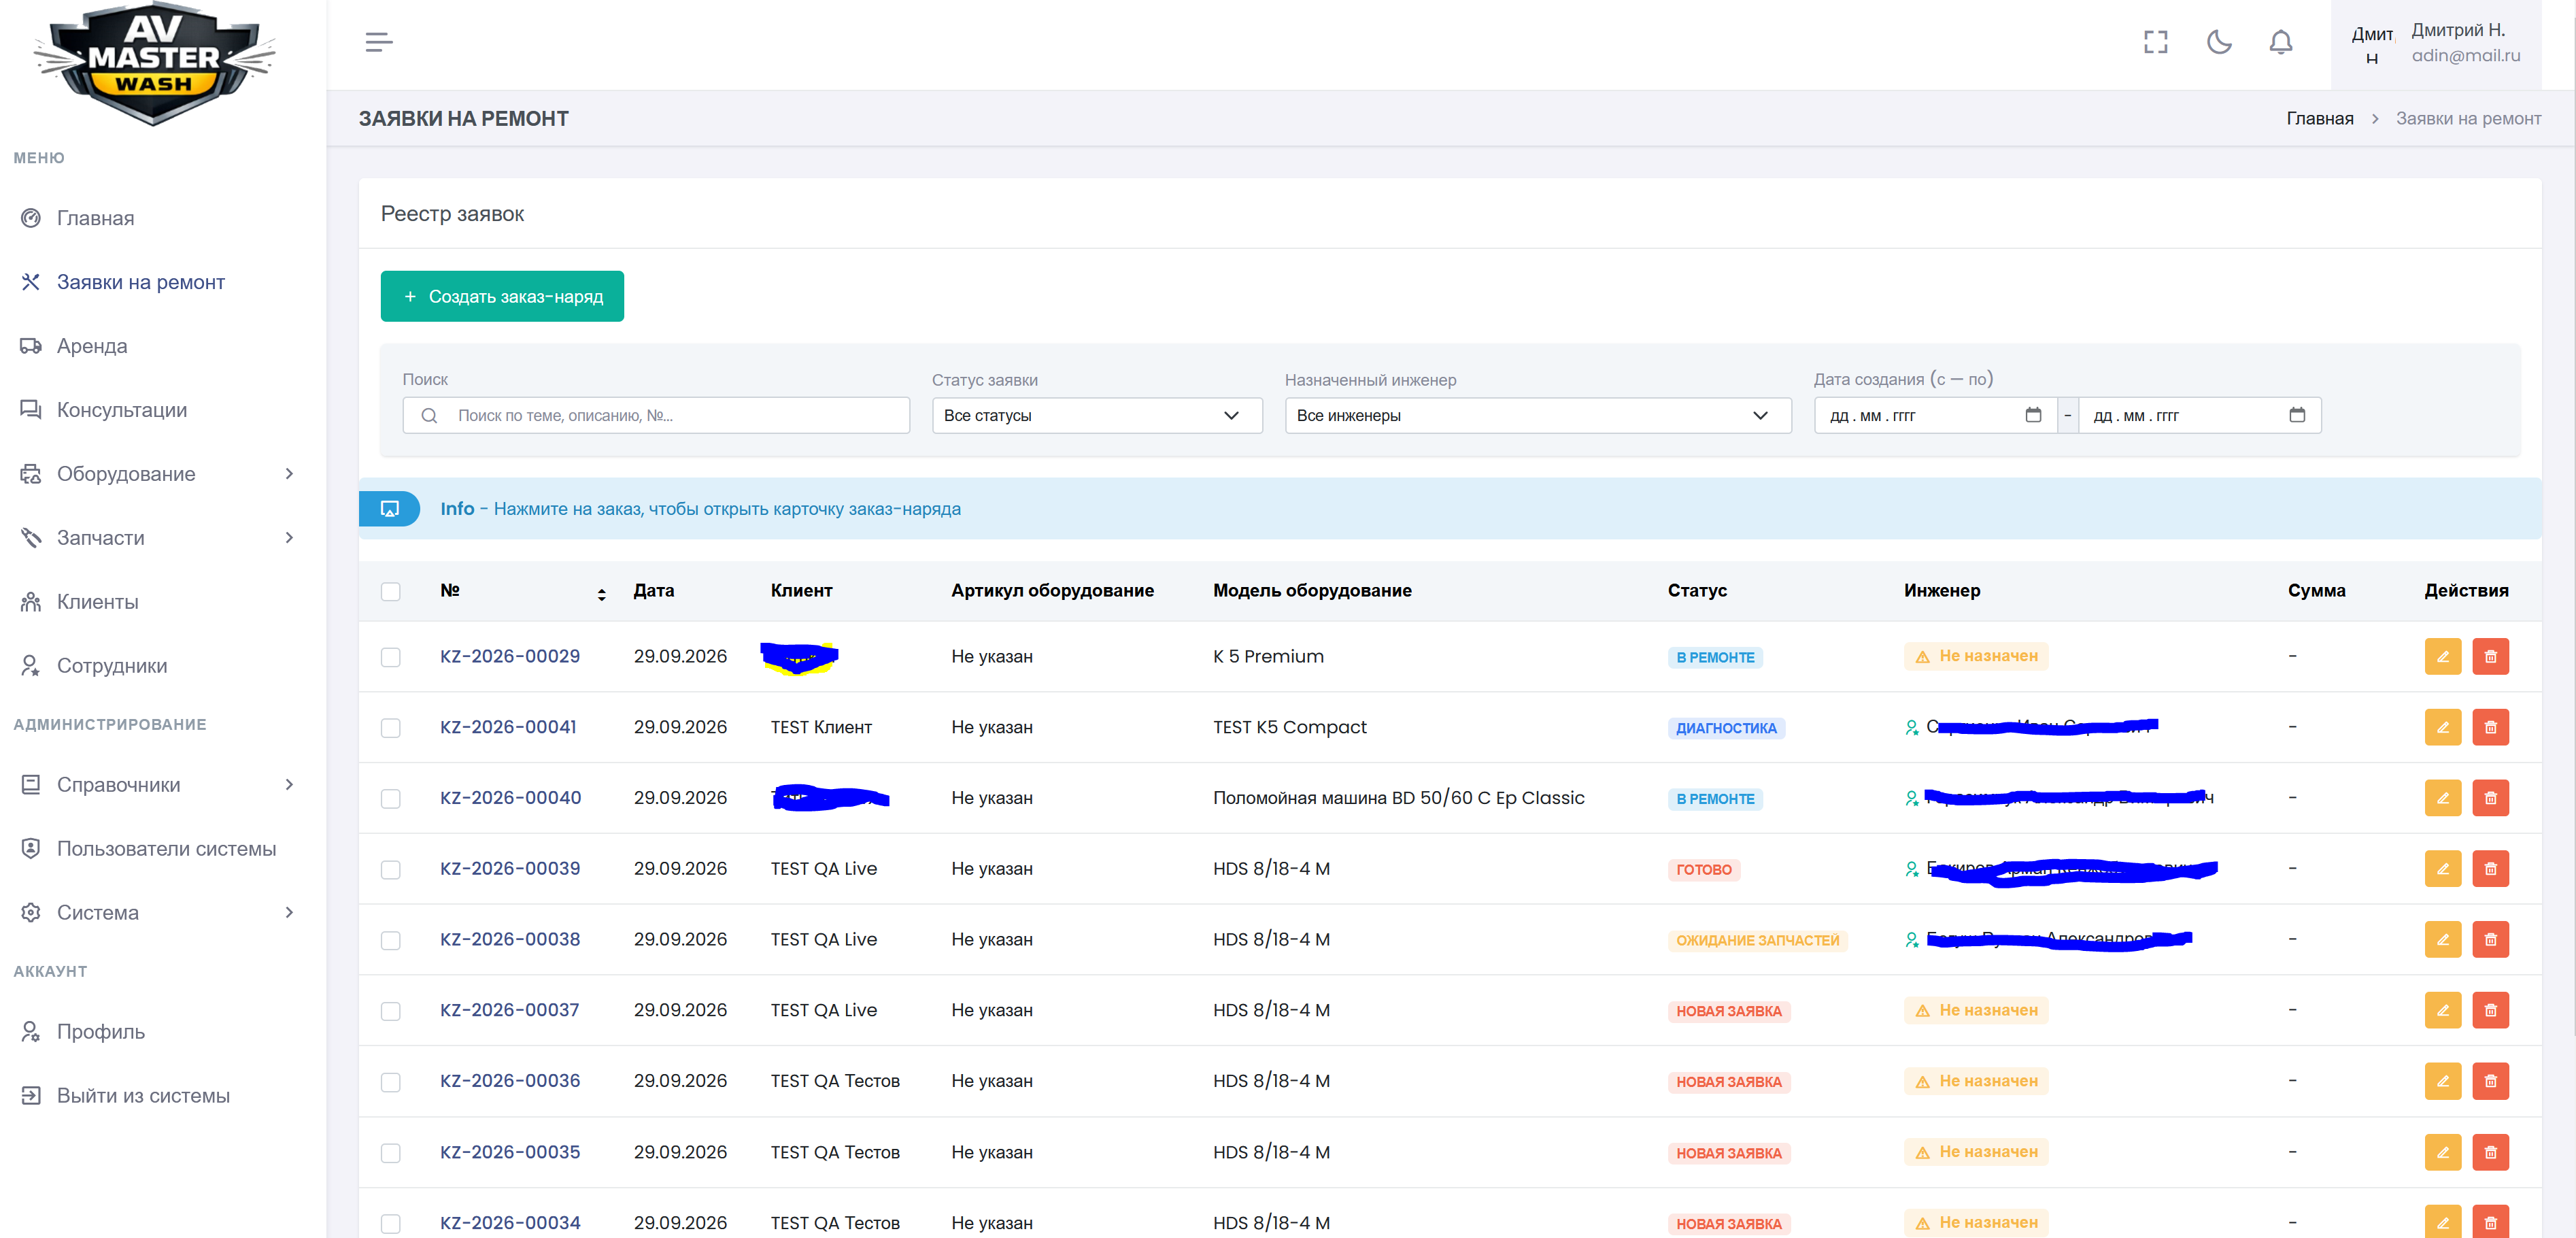
Task: Delete order KZ-2026-00029 with trash icon
Action: coord(2490,657)
